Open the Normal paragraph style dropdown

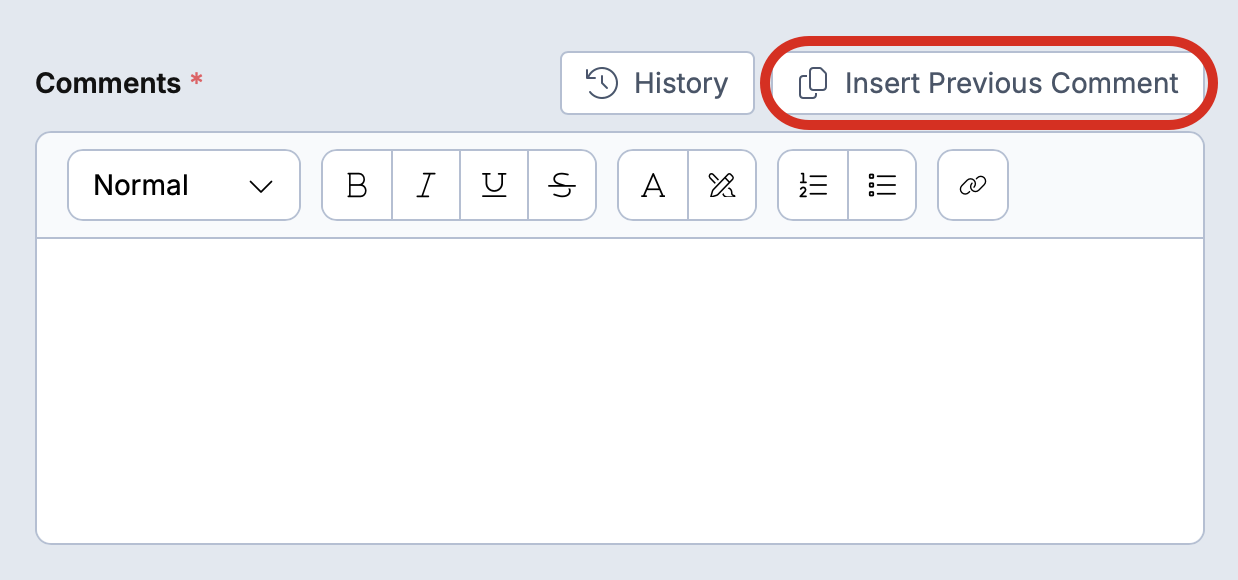(x=184, y=185)
